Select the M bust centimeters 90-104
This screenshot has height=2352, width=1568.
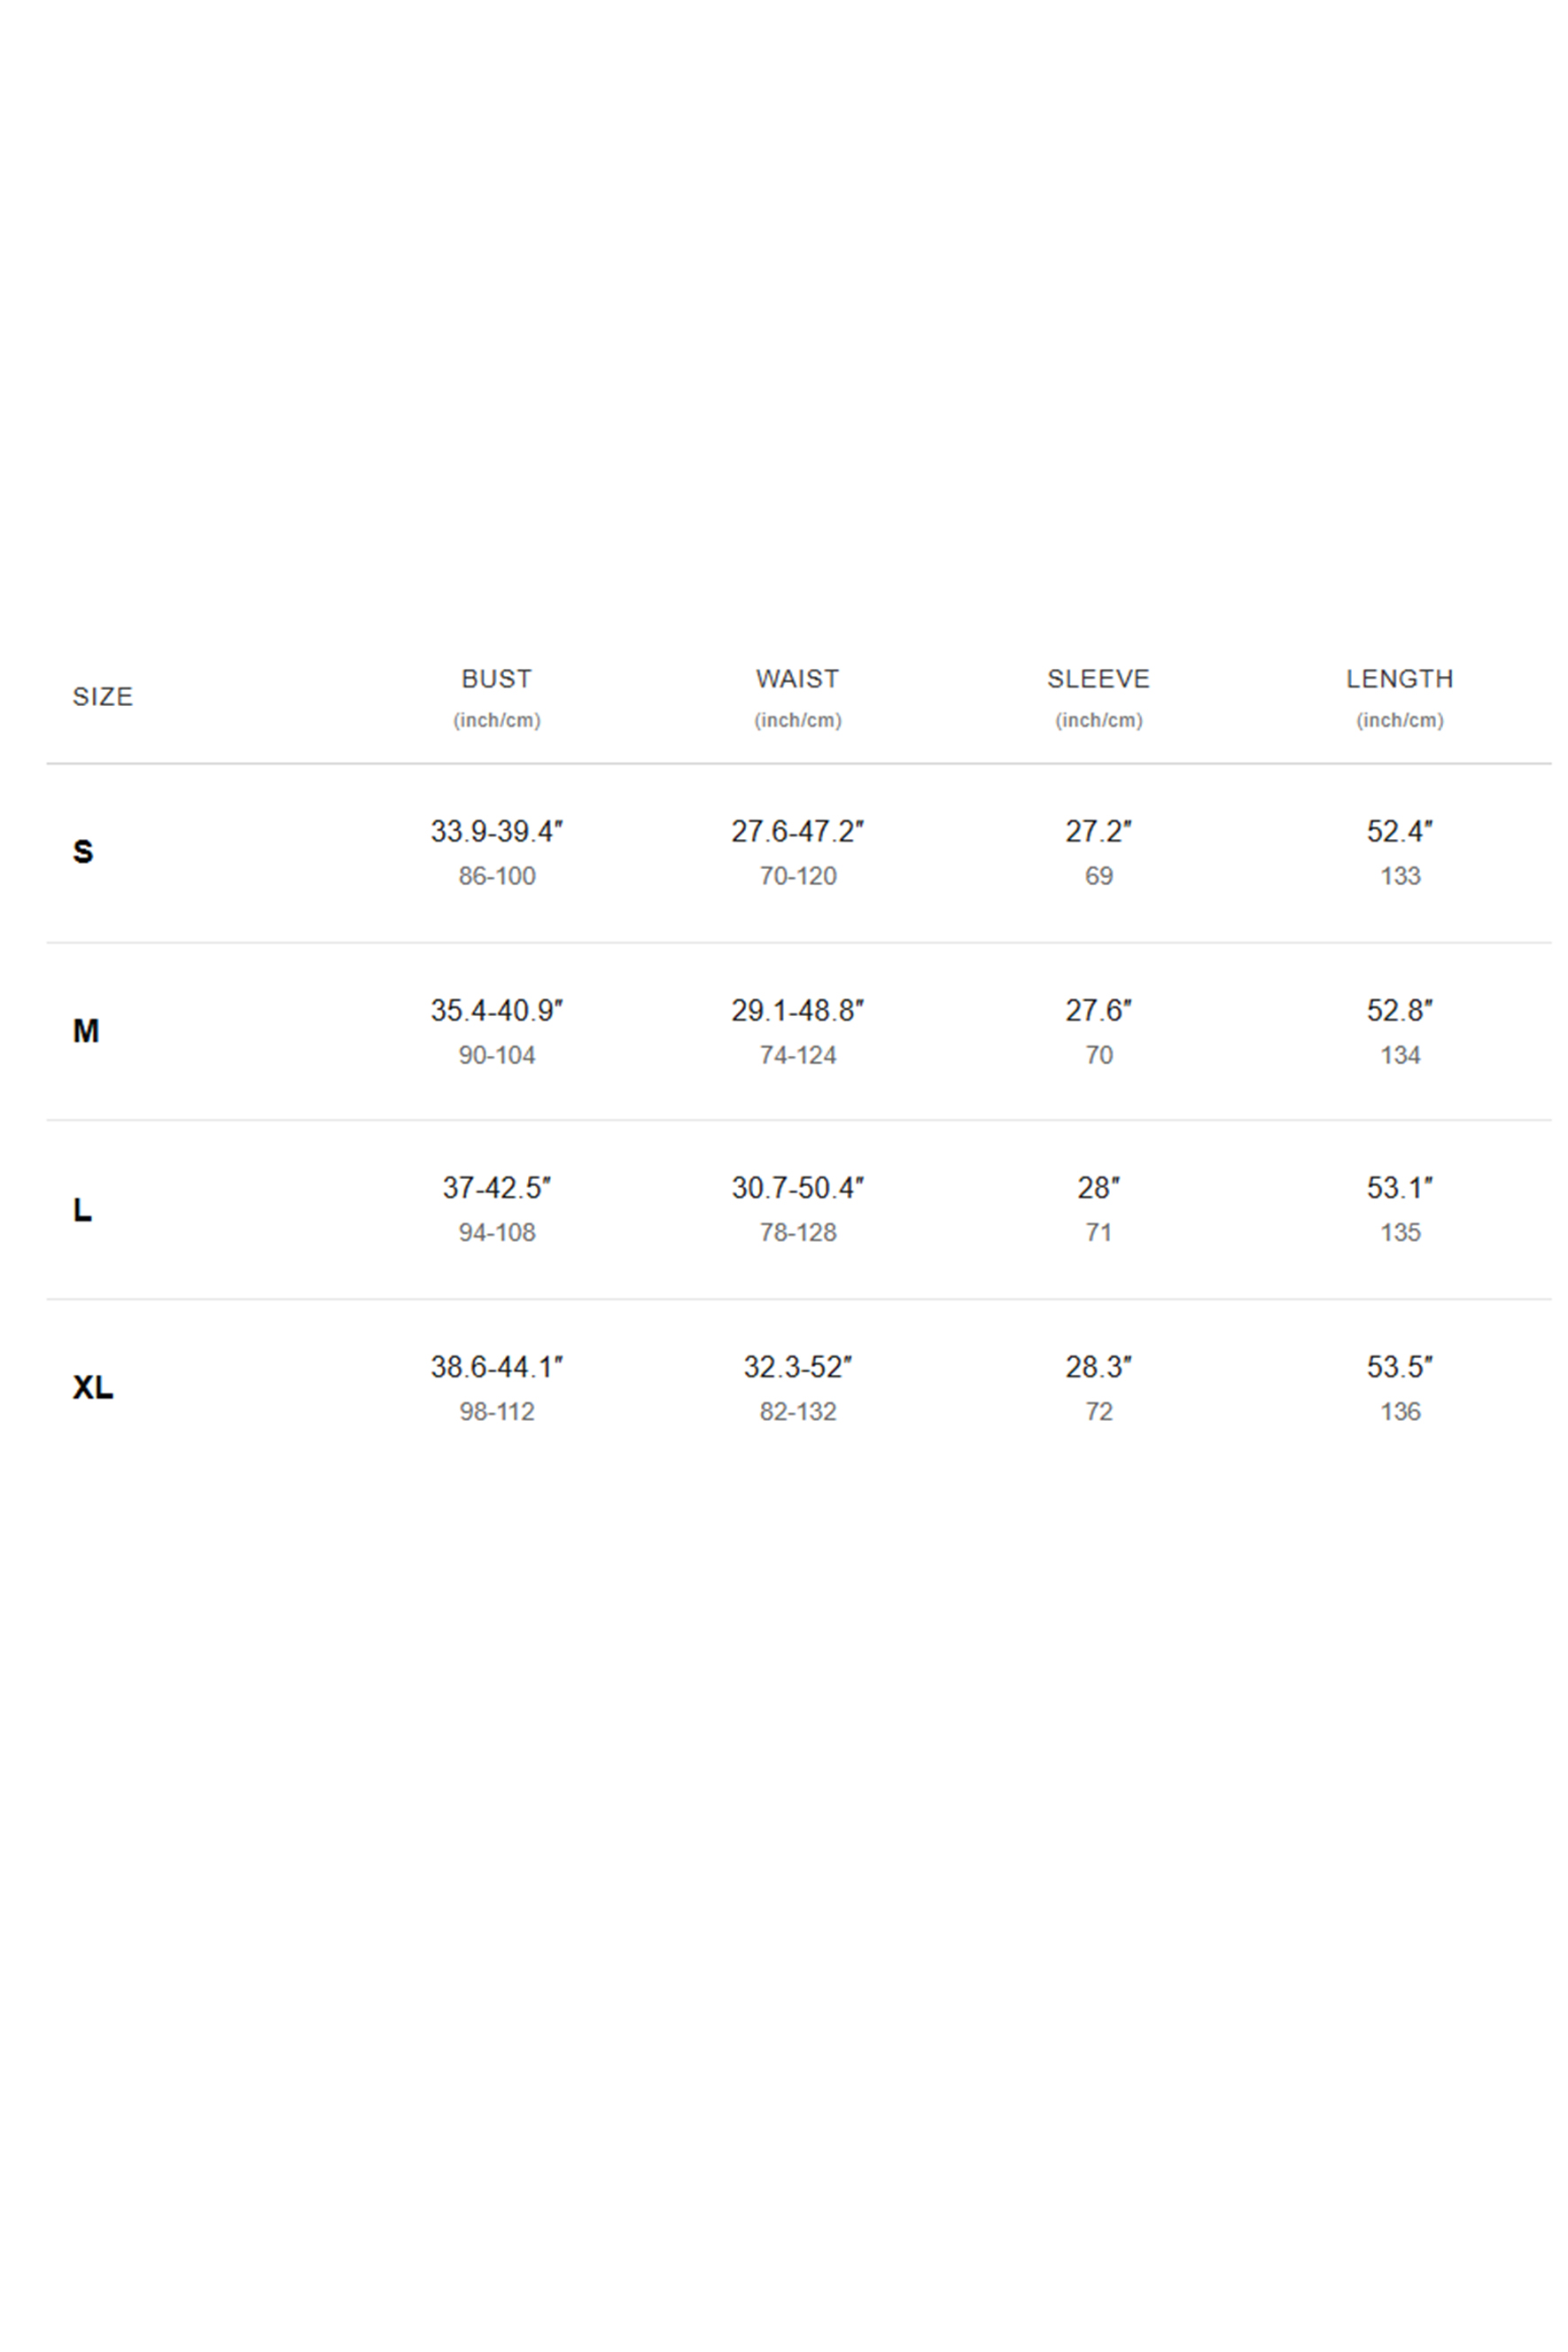[x=497, y=1055]
